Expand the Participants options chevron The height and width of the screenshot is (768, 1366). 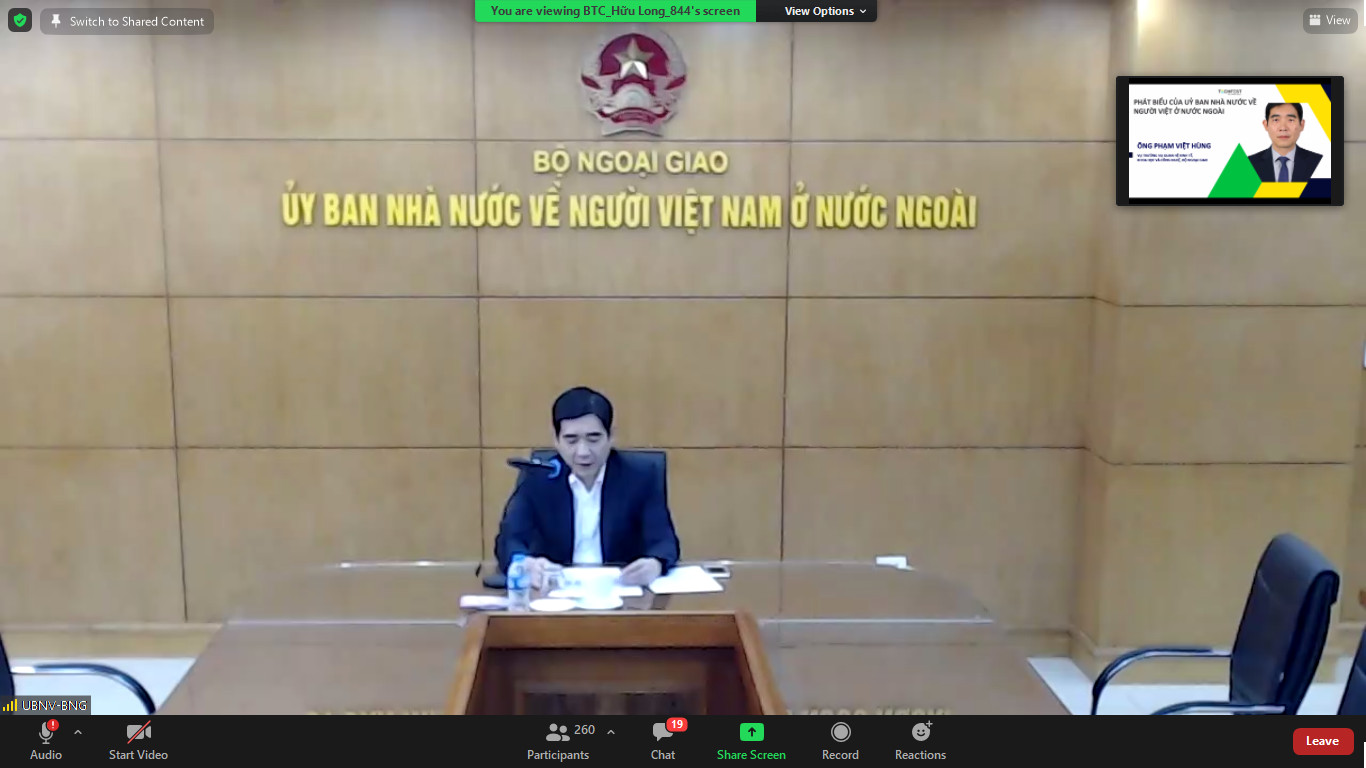click(611, 732)
